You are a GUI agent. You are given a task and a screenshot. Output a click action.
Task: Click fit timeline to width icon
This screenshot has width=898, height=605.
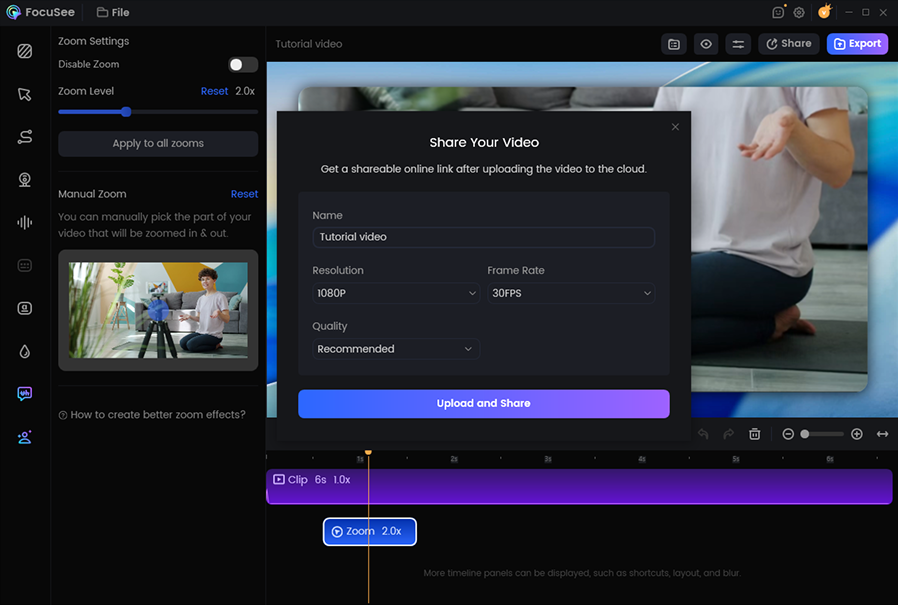882,434
